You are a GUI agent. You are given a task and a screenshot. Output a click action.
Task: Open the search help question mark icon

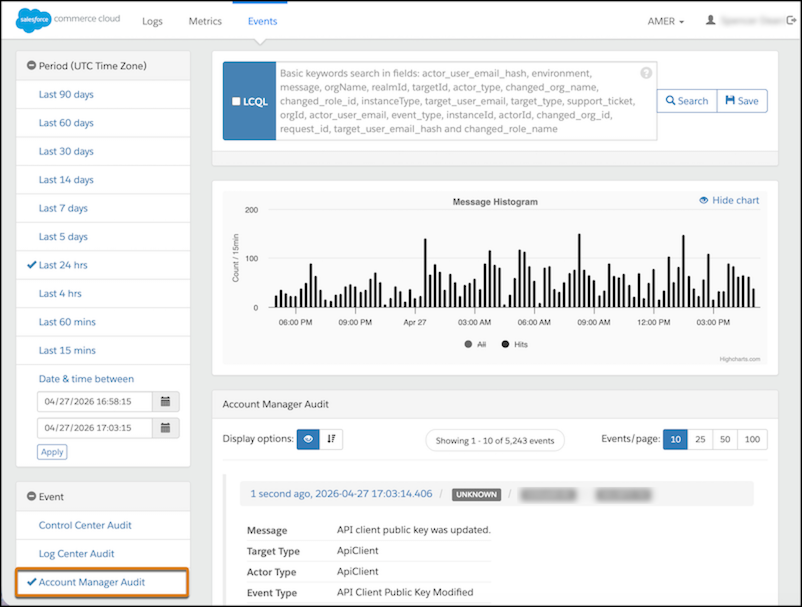646,73
